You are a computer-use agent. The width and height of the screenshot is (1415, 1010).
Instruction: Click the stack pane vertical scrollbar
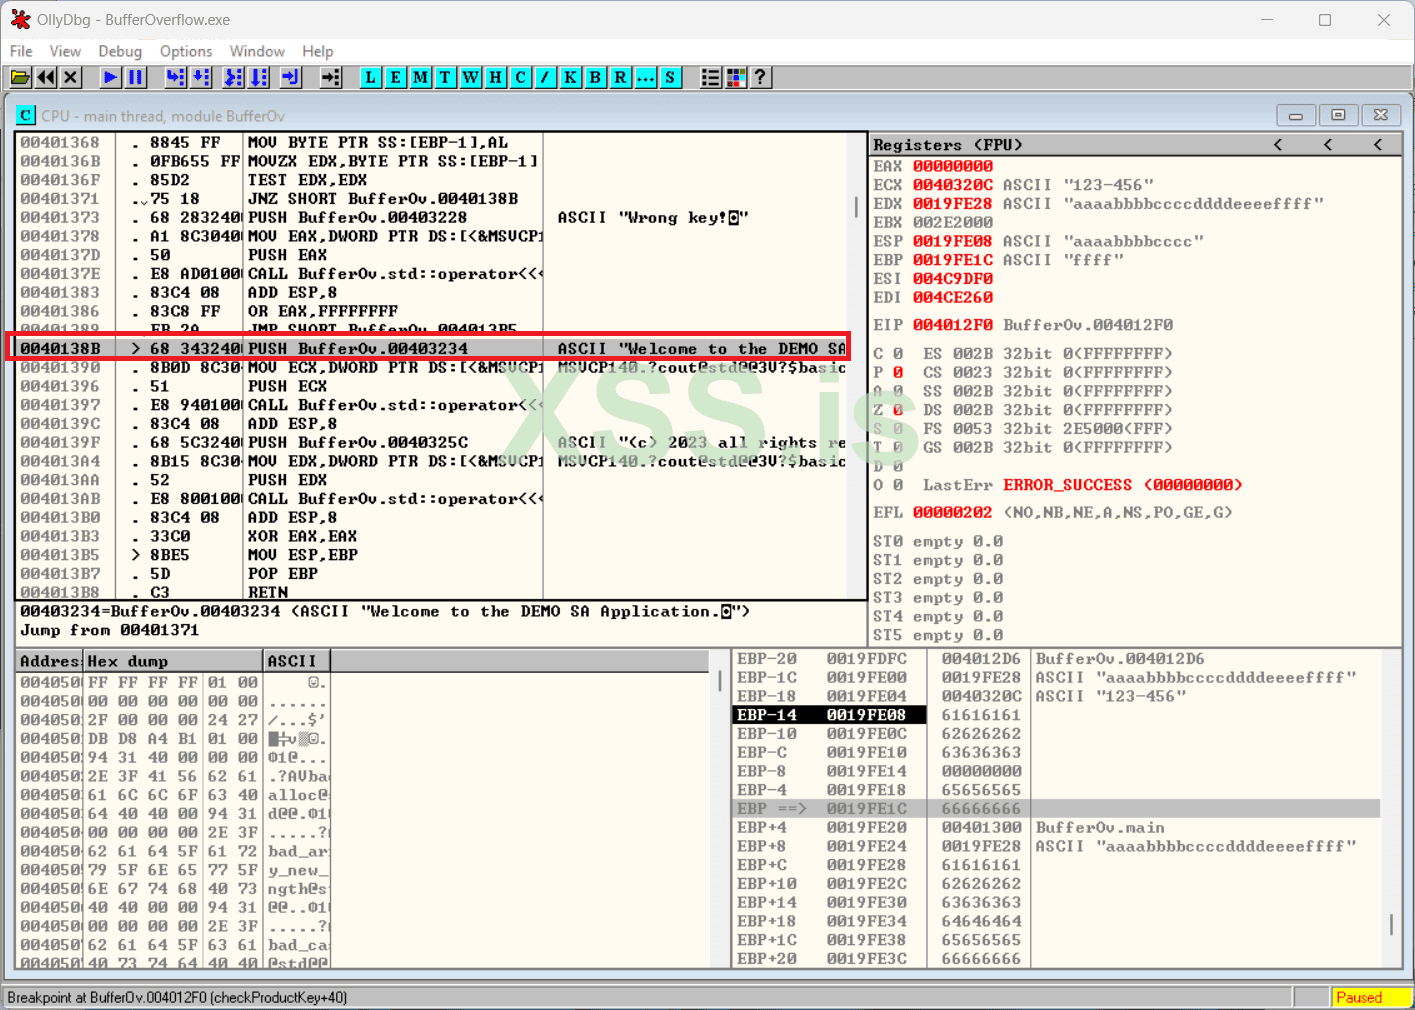[x=1391, y=925]
